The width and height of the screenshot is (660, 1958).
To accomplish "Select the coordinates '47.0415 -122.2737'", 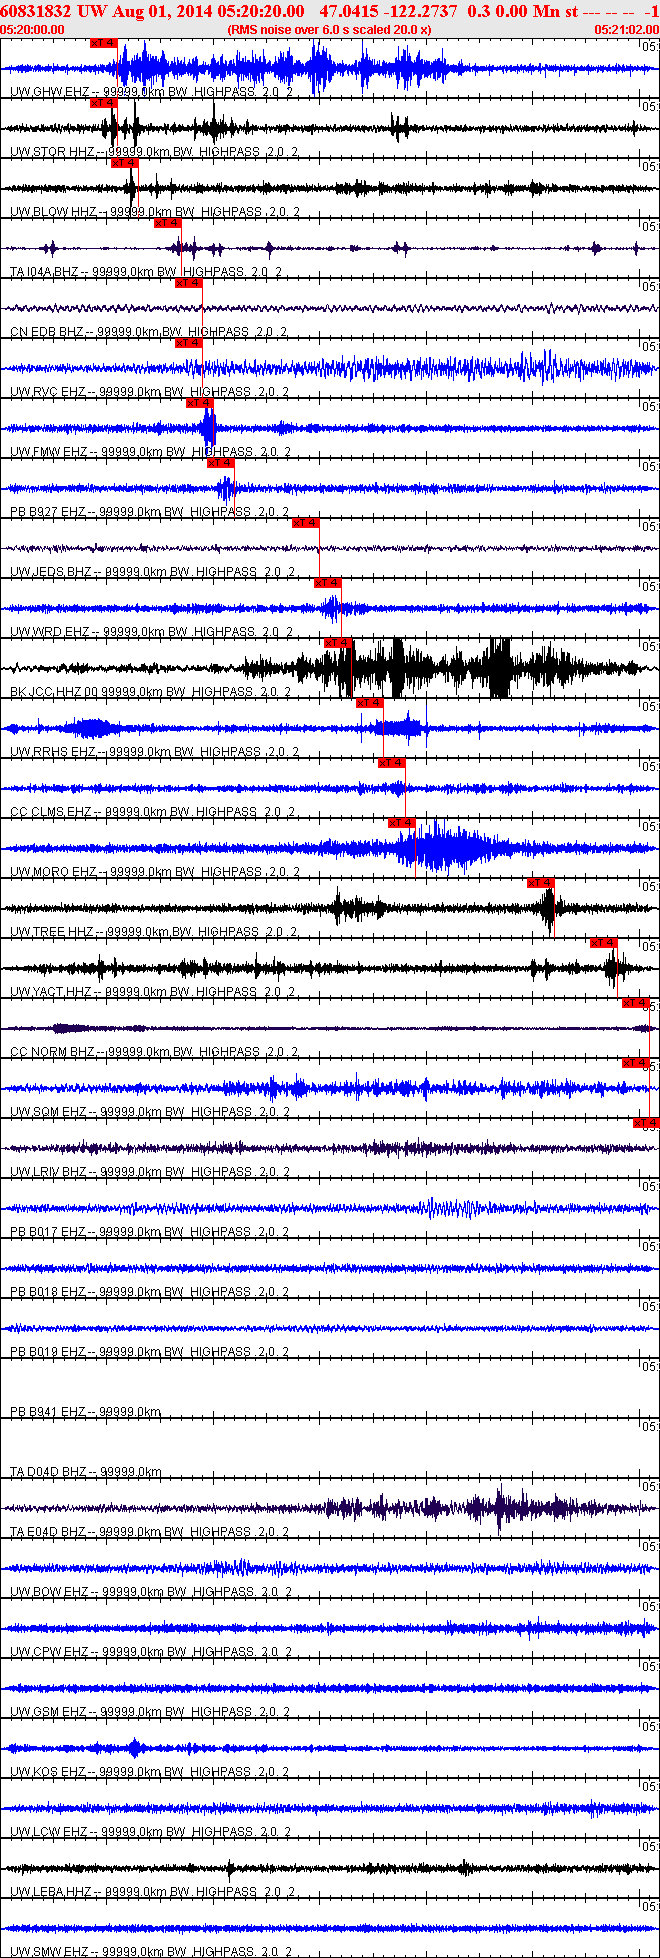I will pos(388,11).
